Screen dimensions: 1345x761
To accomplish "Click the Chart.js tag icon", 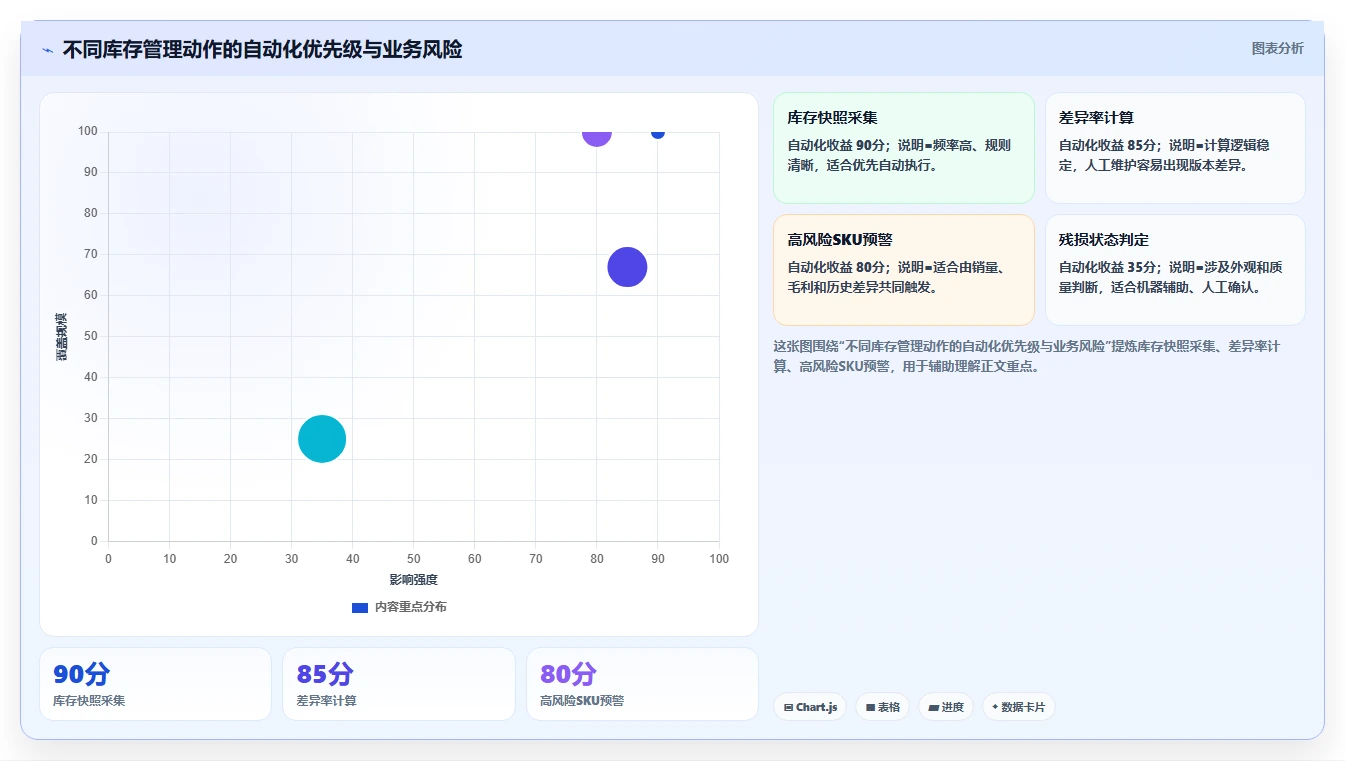I will [789, 707].
